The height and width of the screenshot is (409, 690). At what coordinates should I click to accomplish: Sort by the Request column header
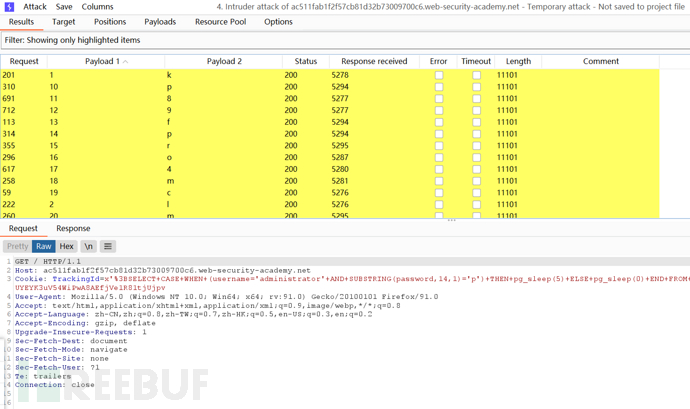(24, 61)
